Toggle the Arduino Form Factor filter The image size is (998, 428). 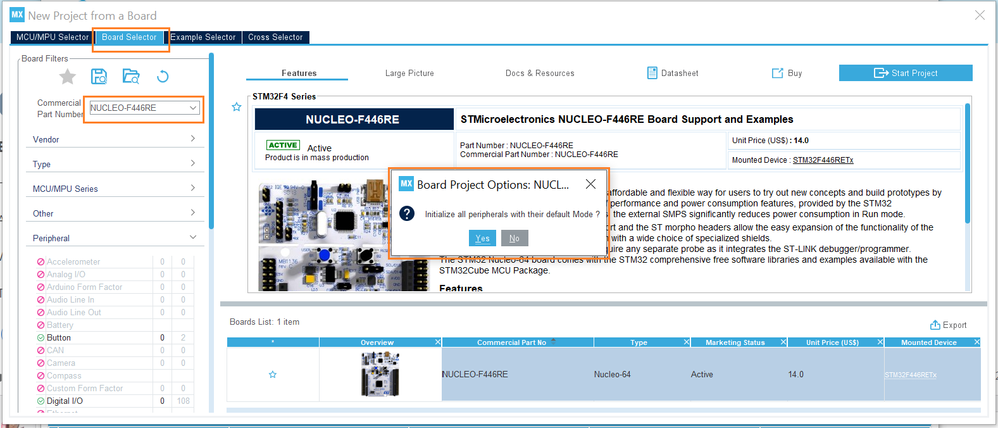(x=41, y=287)
